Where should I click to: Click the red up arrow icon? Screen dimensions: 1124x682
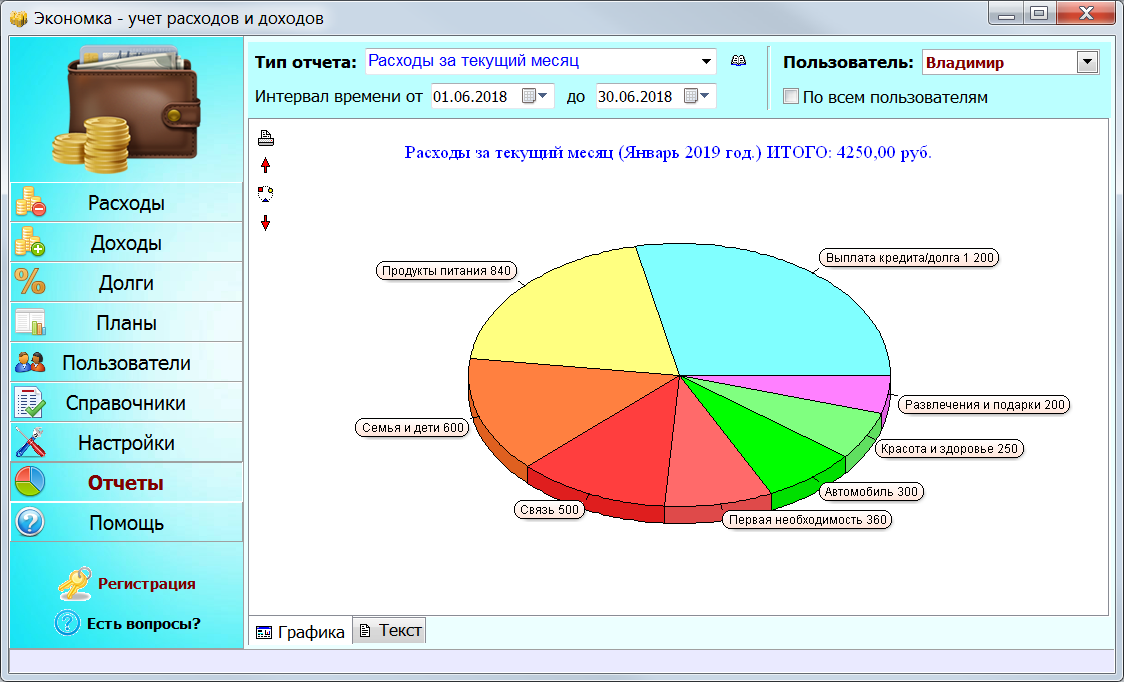[x=266, y=166]
